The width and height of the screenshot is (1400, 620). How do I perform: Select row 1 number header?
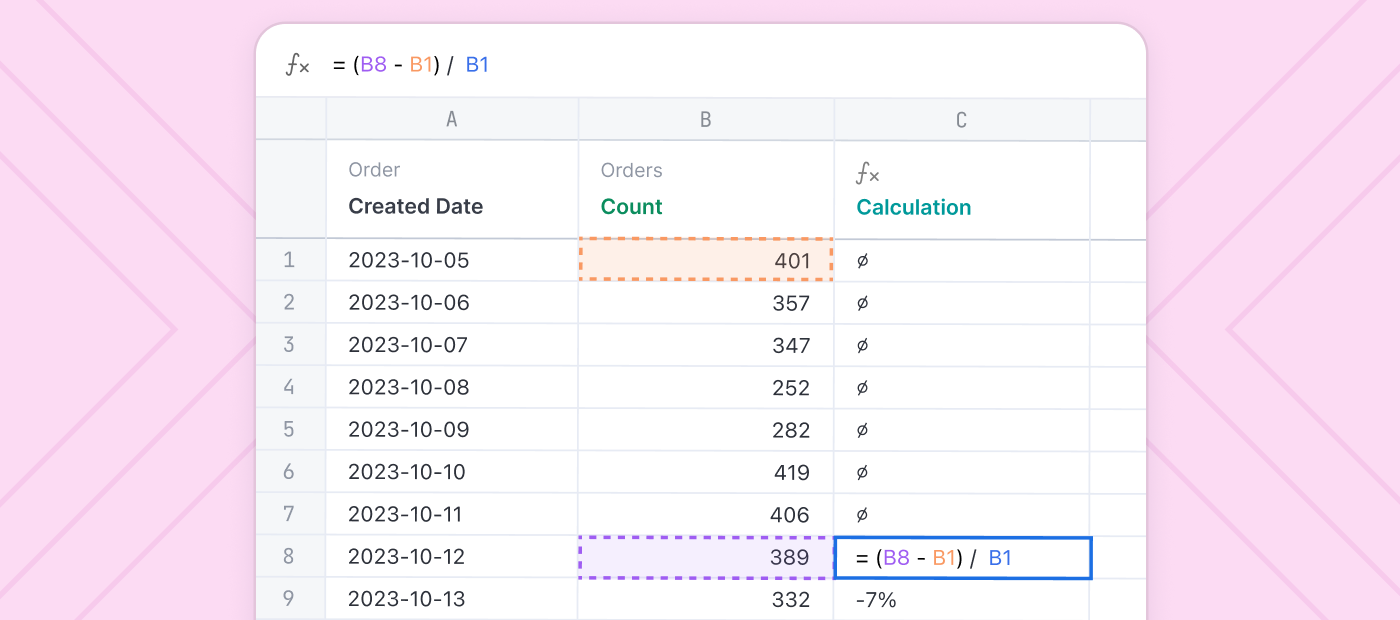[x=289, y=260]
